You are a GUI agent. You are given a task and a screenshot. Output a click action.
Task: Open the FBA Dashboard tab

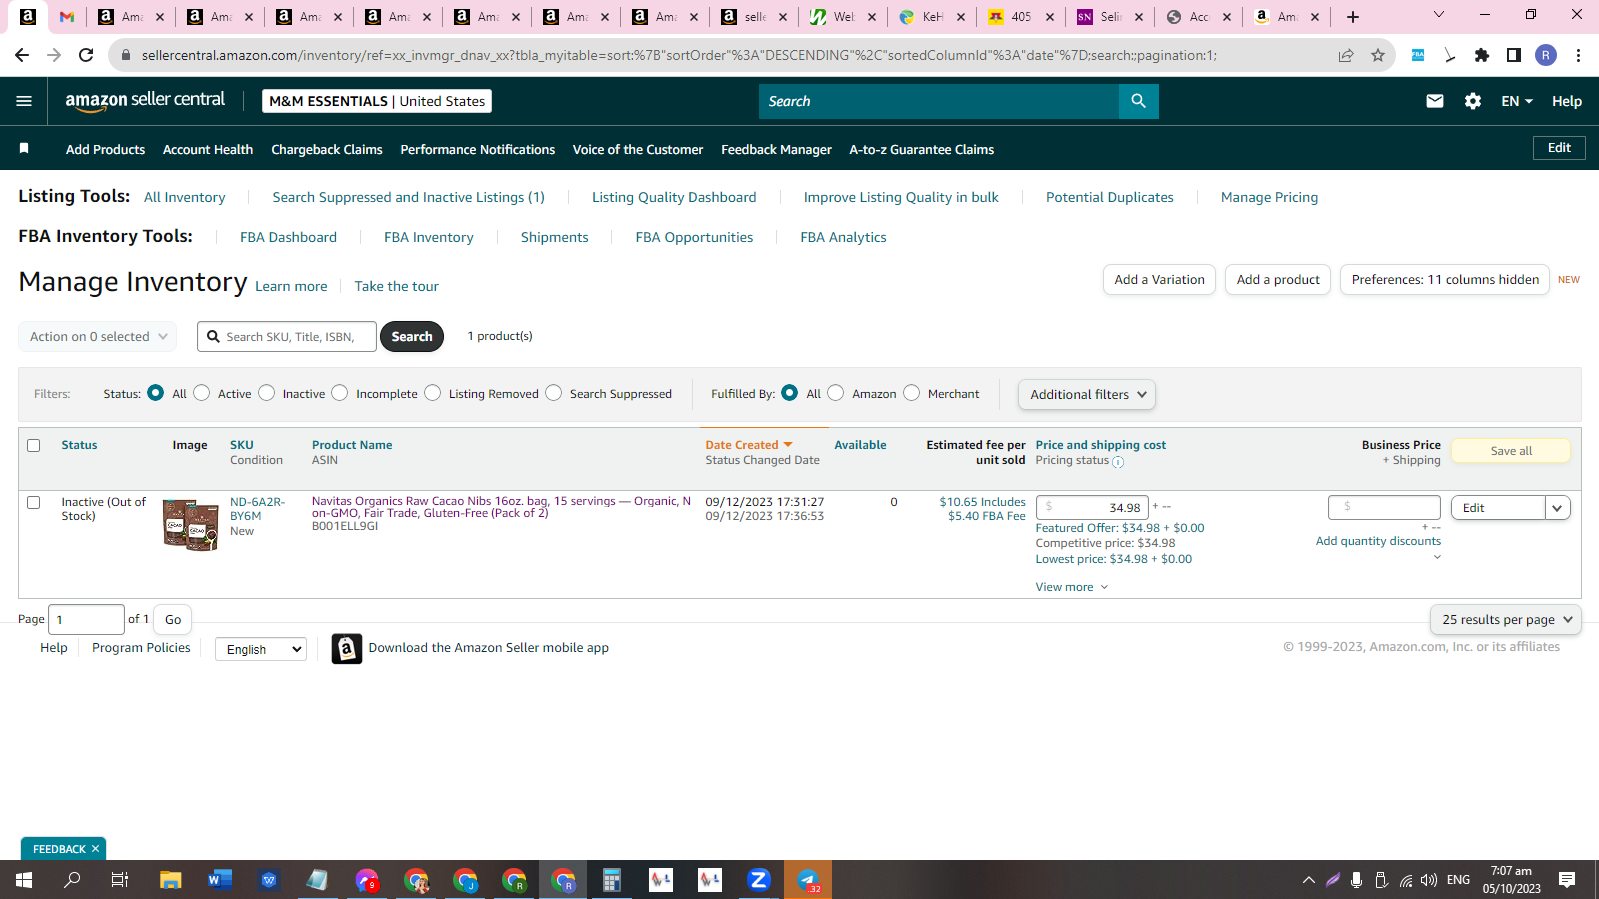coord(288,237)
